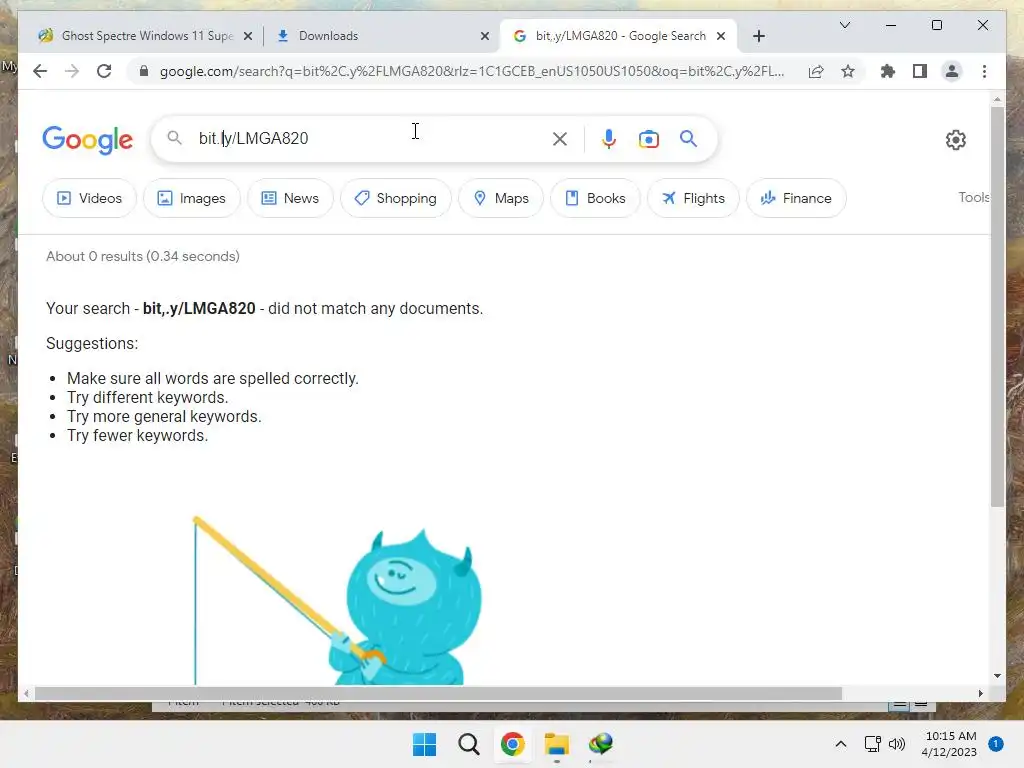Go back to the previous page
The height and width of the screenshot is (768, 1024).
[40, 71]
